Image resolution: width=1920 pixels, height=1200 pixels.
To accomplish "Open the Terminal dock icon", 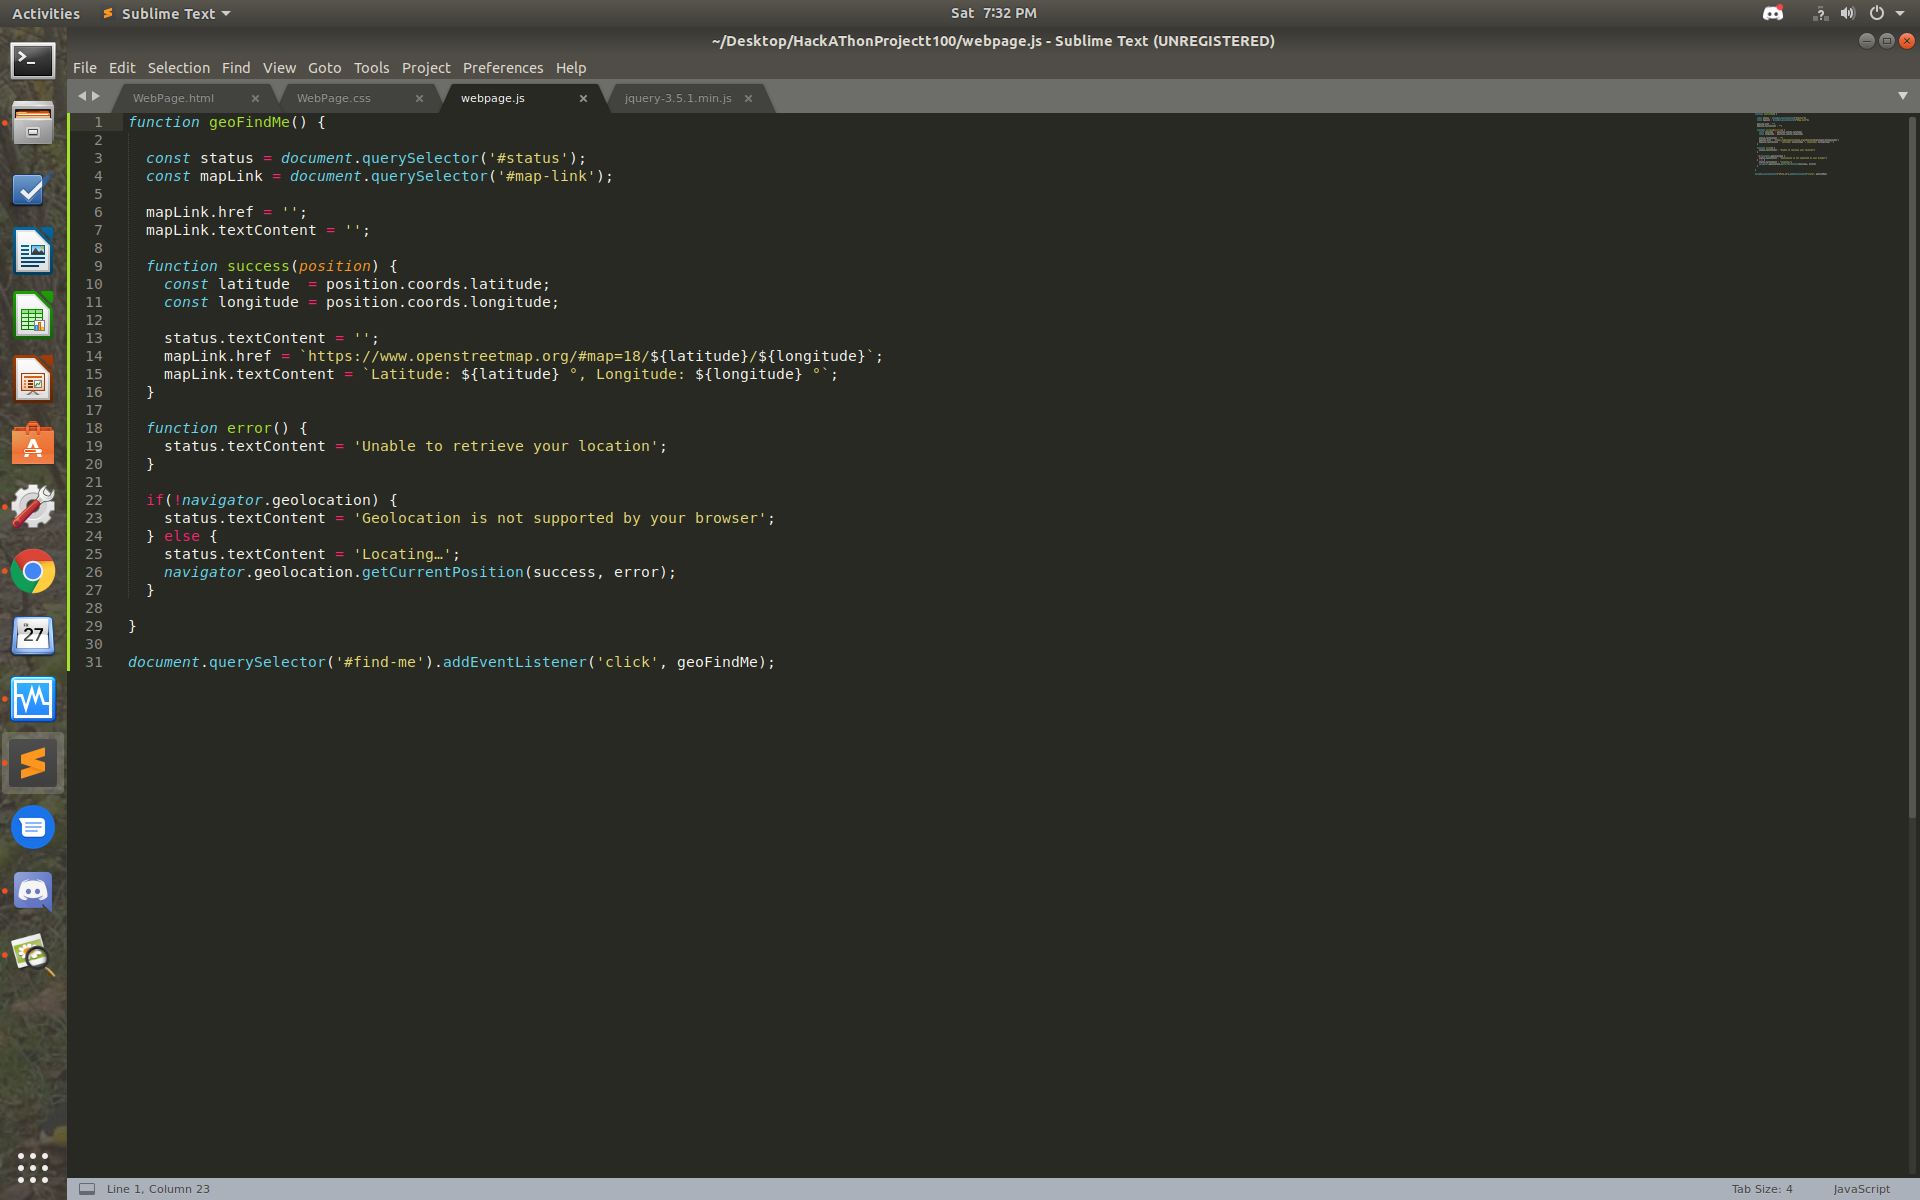I will click(33, 61).
